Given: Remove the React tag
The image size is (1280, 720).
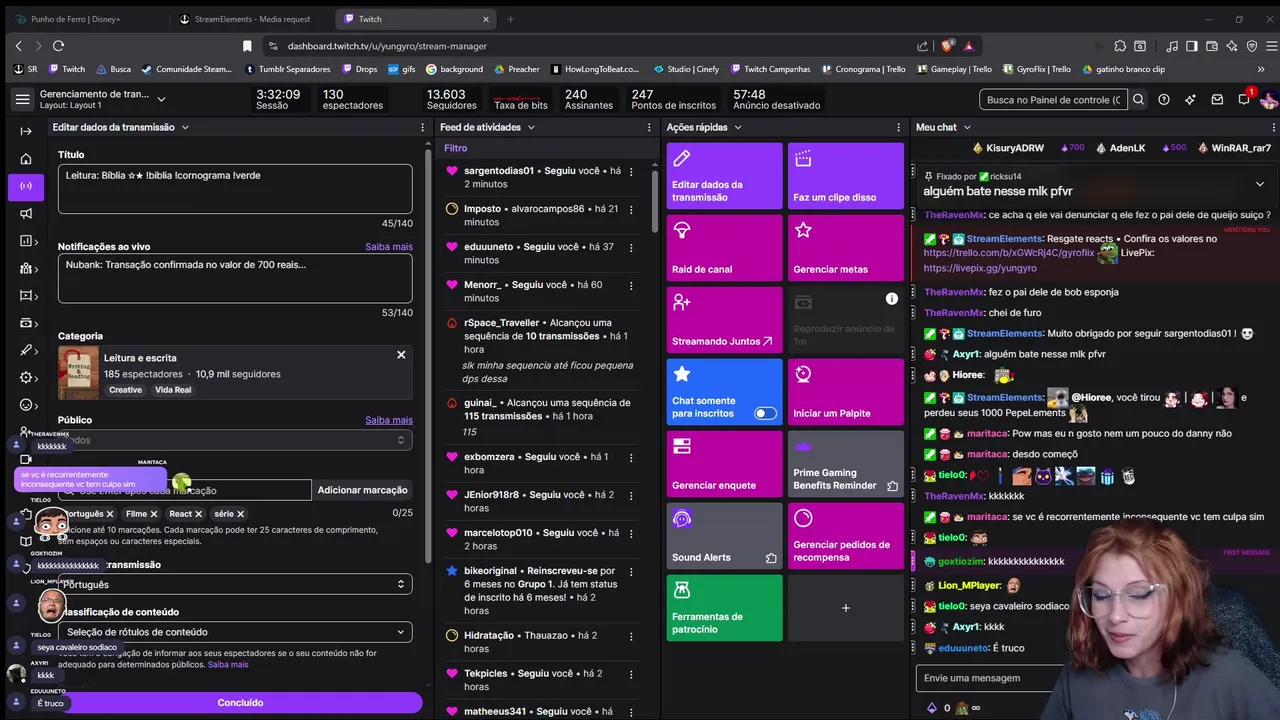Looking at the screenshot, I should point(198,514).
